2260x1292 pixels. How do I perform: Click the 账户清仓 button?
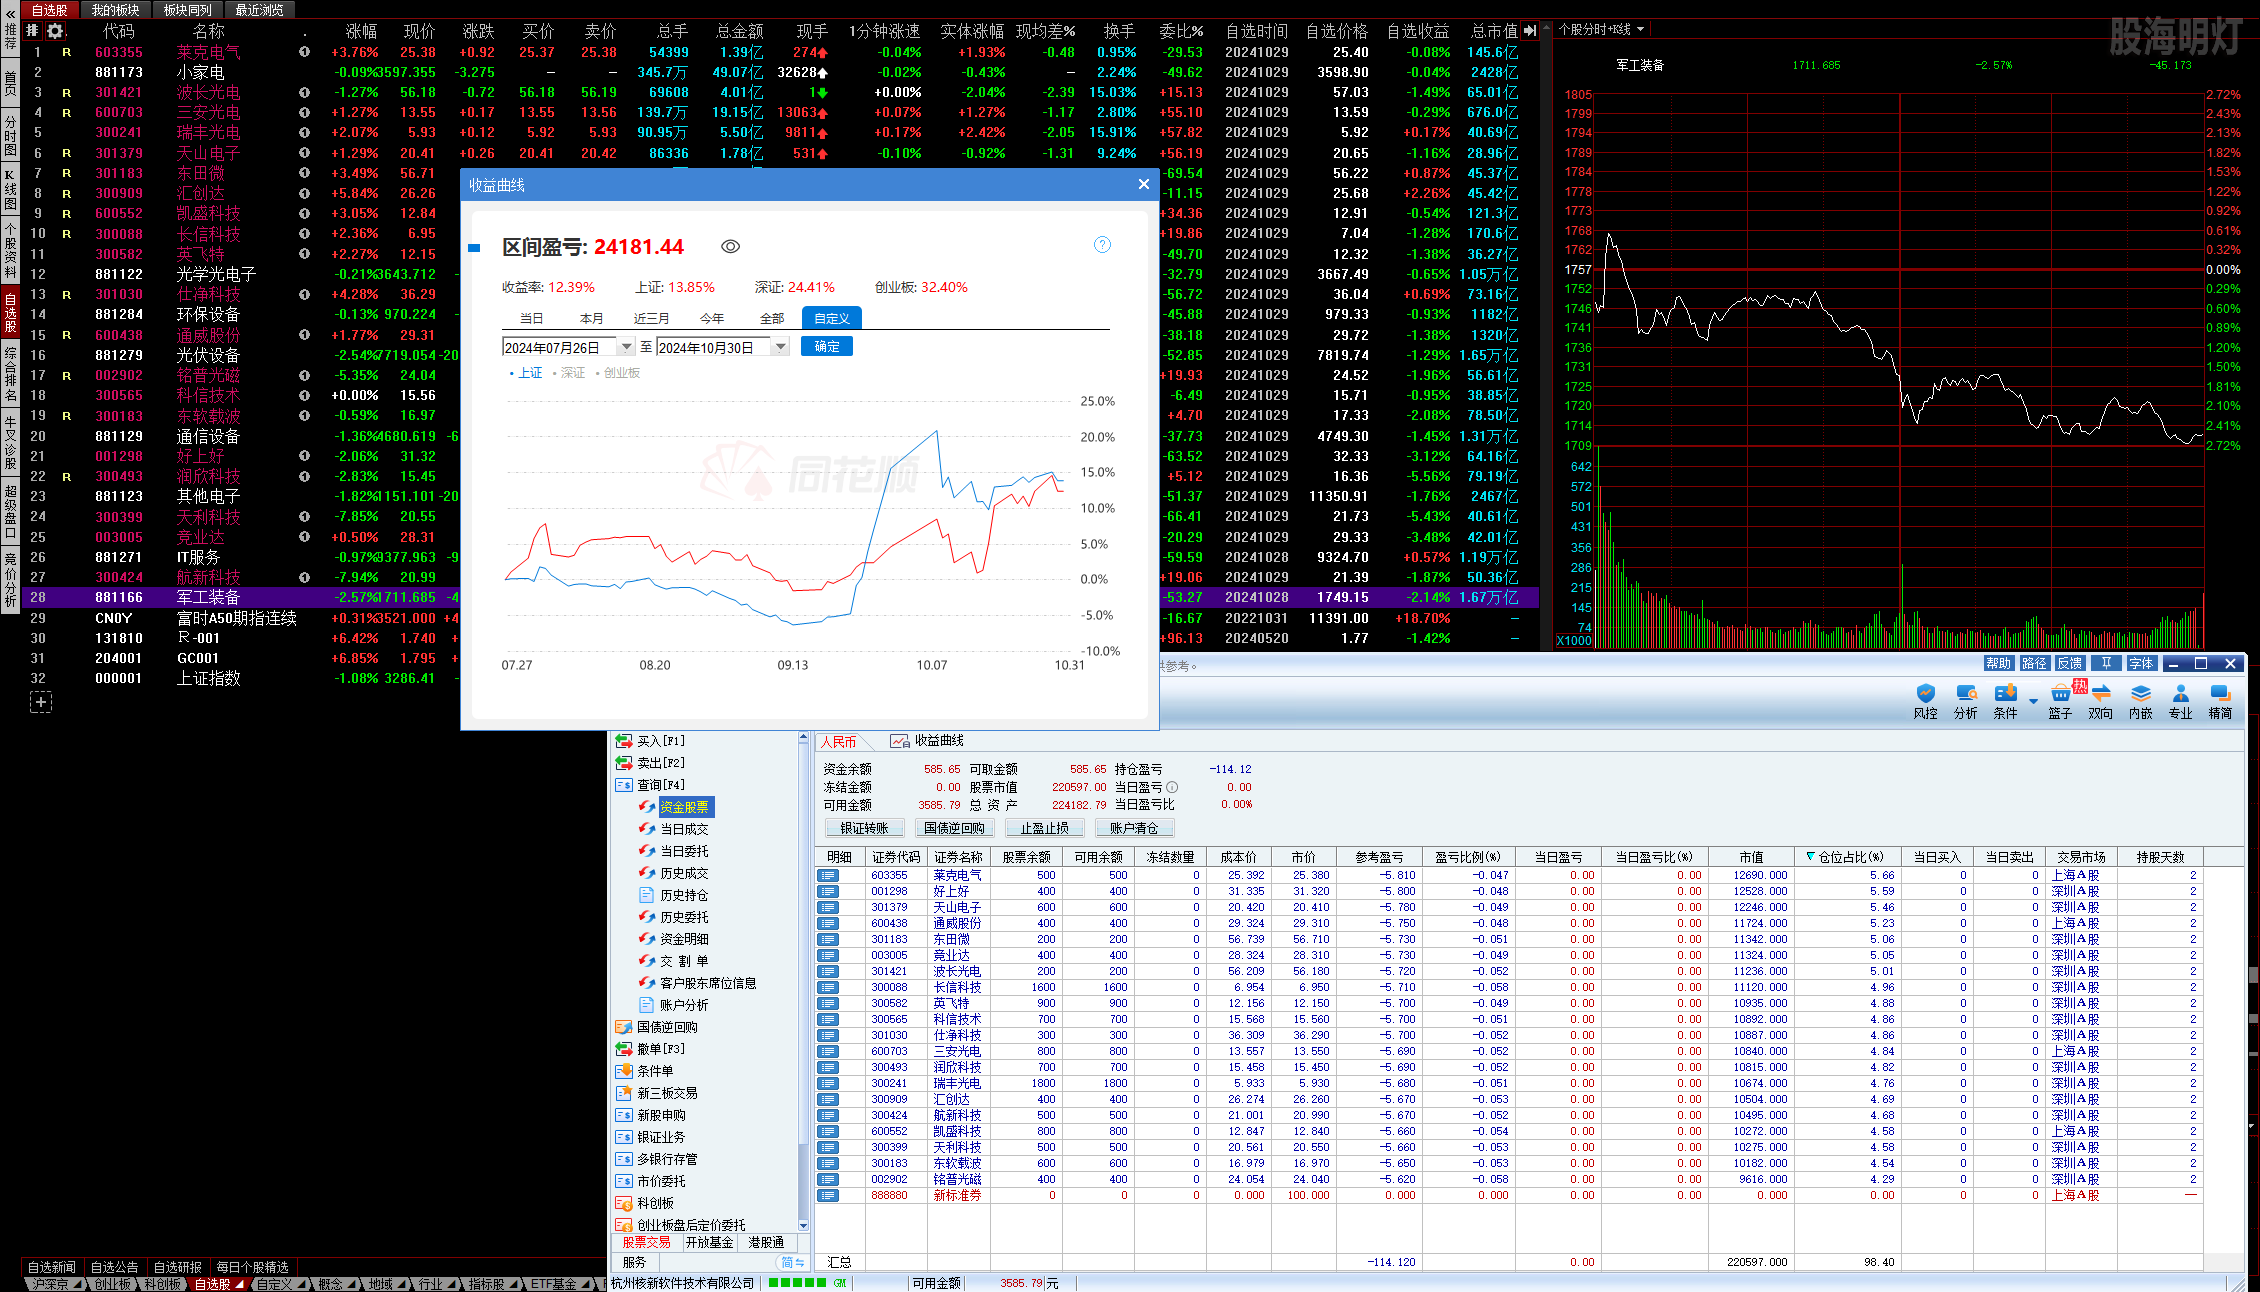1134,828
